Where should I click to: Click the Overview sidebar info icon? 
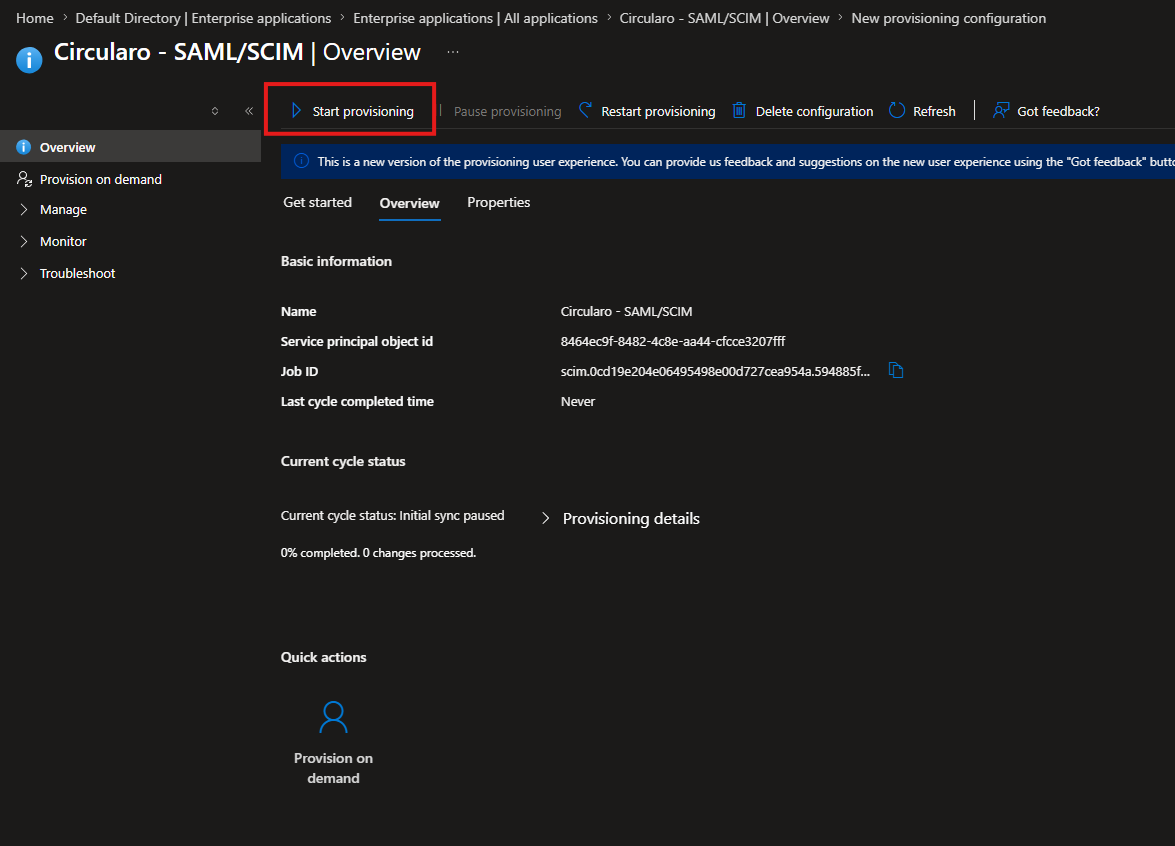tap(24, 147)
